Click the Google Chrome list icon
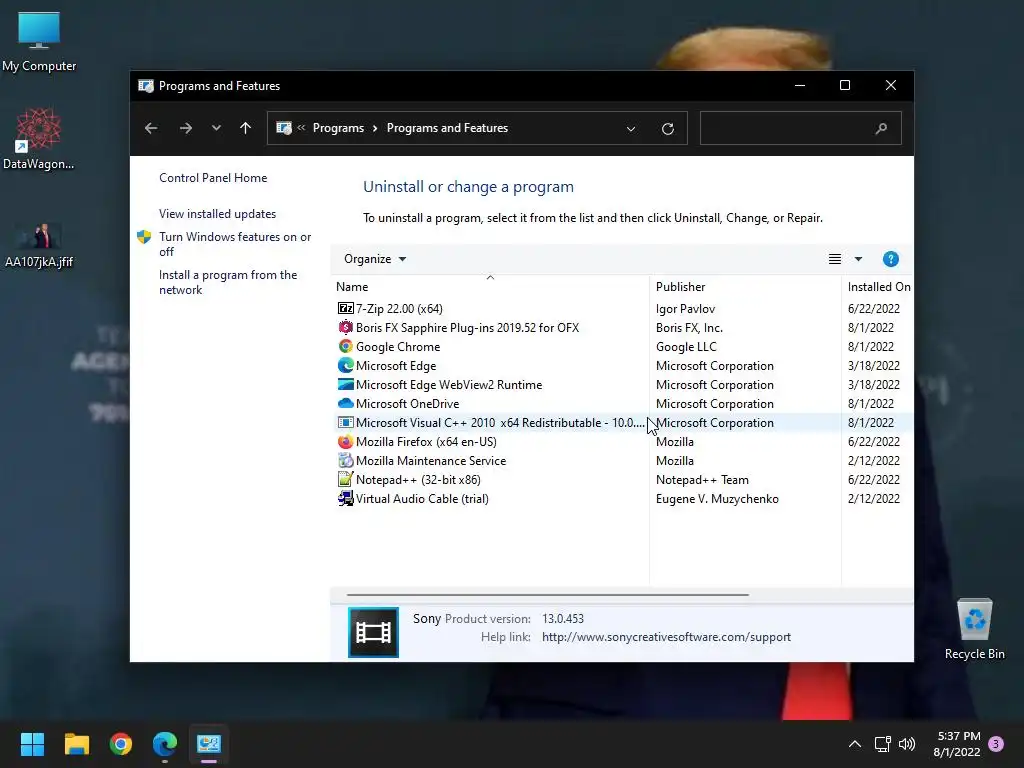The image size is (1024, 768). tap(345, 346)
